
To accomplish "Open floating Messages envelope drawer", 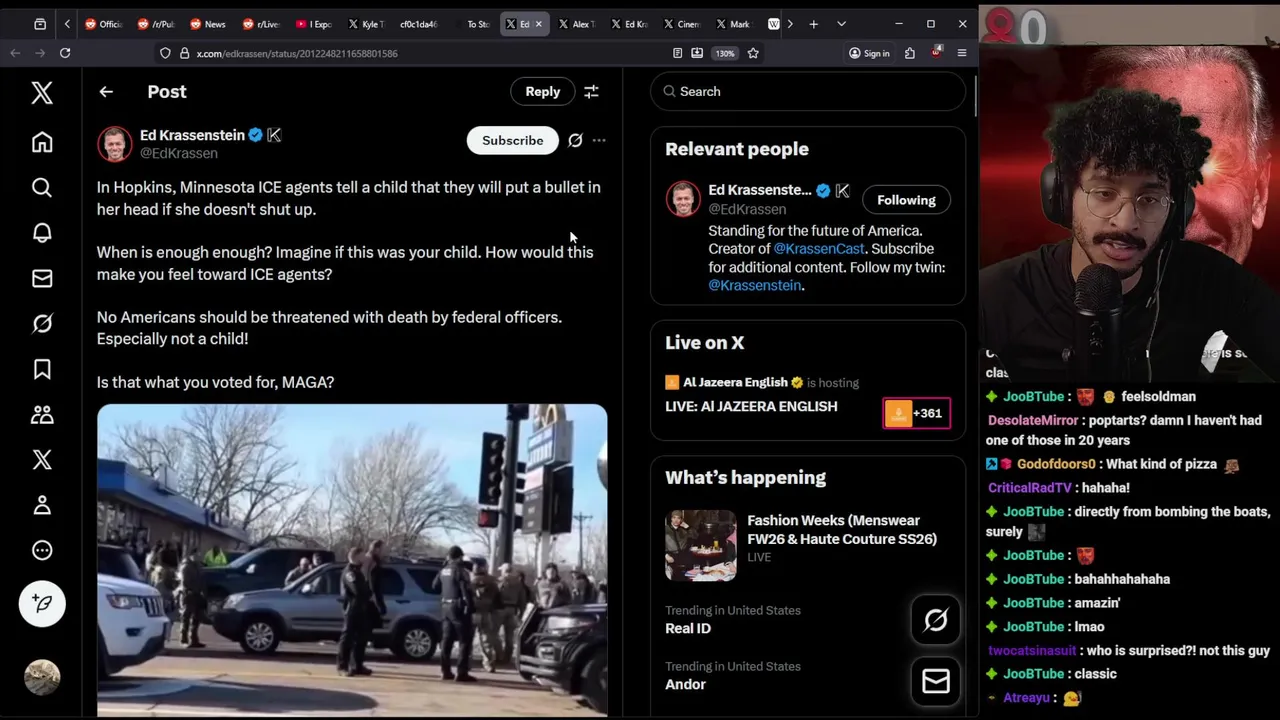I will point(936,681).
